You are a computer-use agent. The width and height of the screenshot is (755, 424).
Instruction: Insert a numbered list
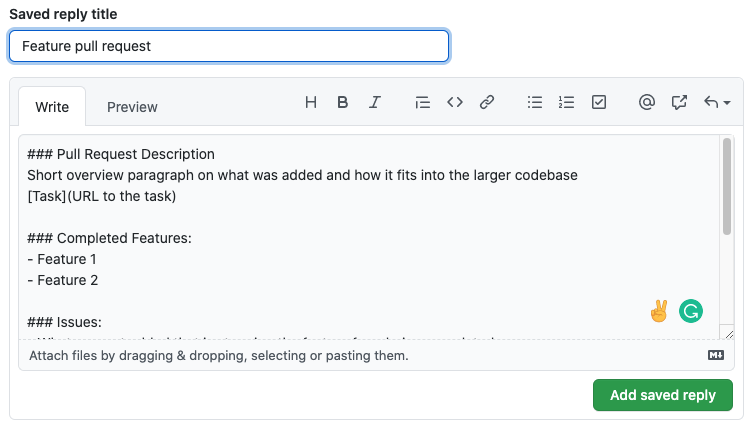pyautogui.click(x=566, y=103)
